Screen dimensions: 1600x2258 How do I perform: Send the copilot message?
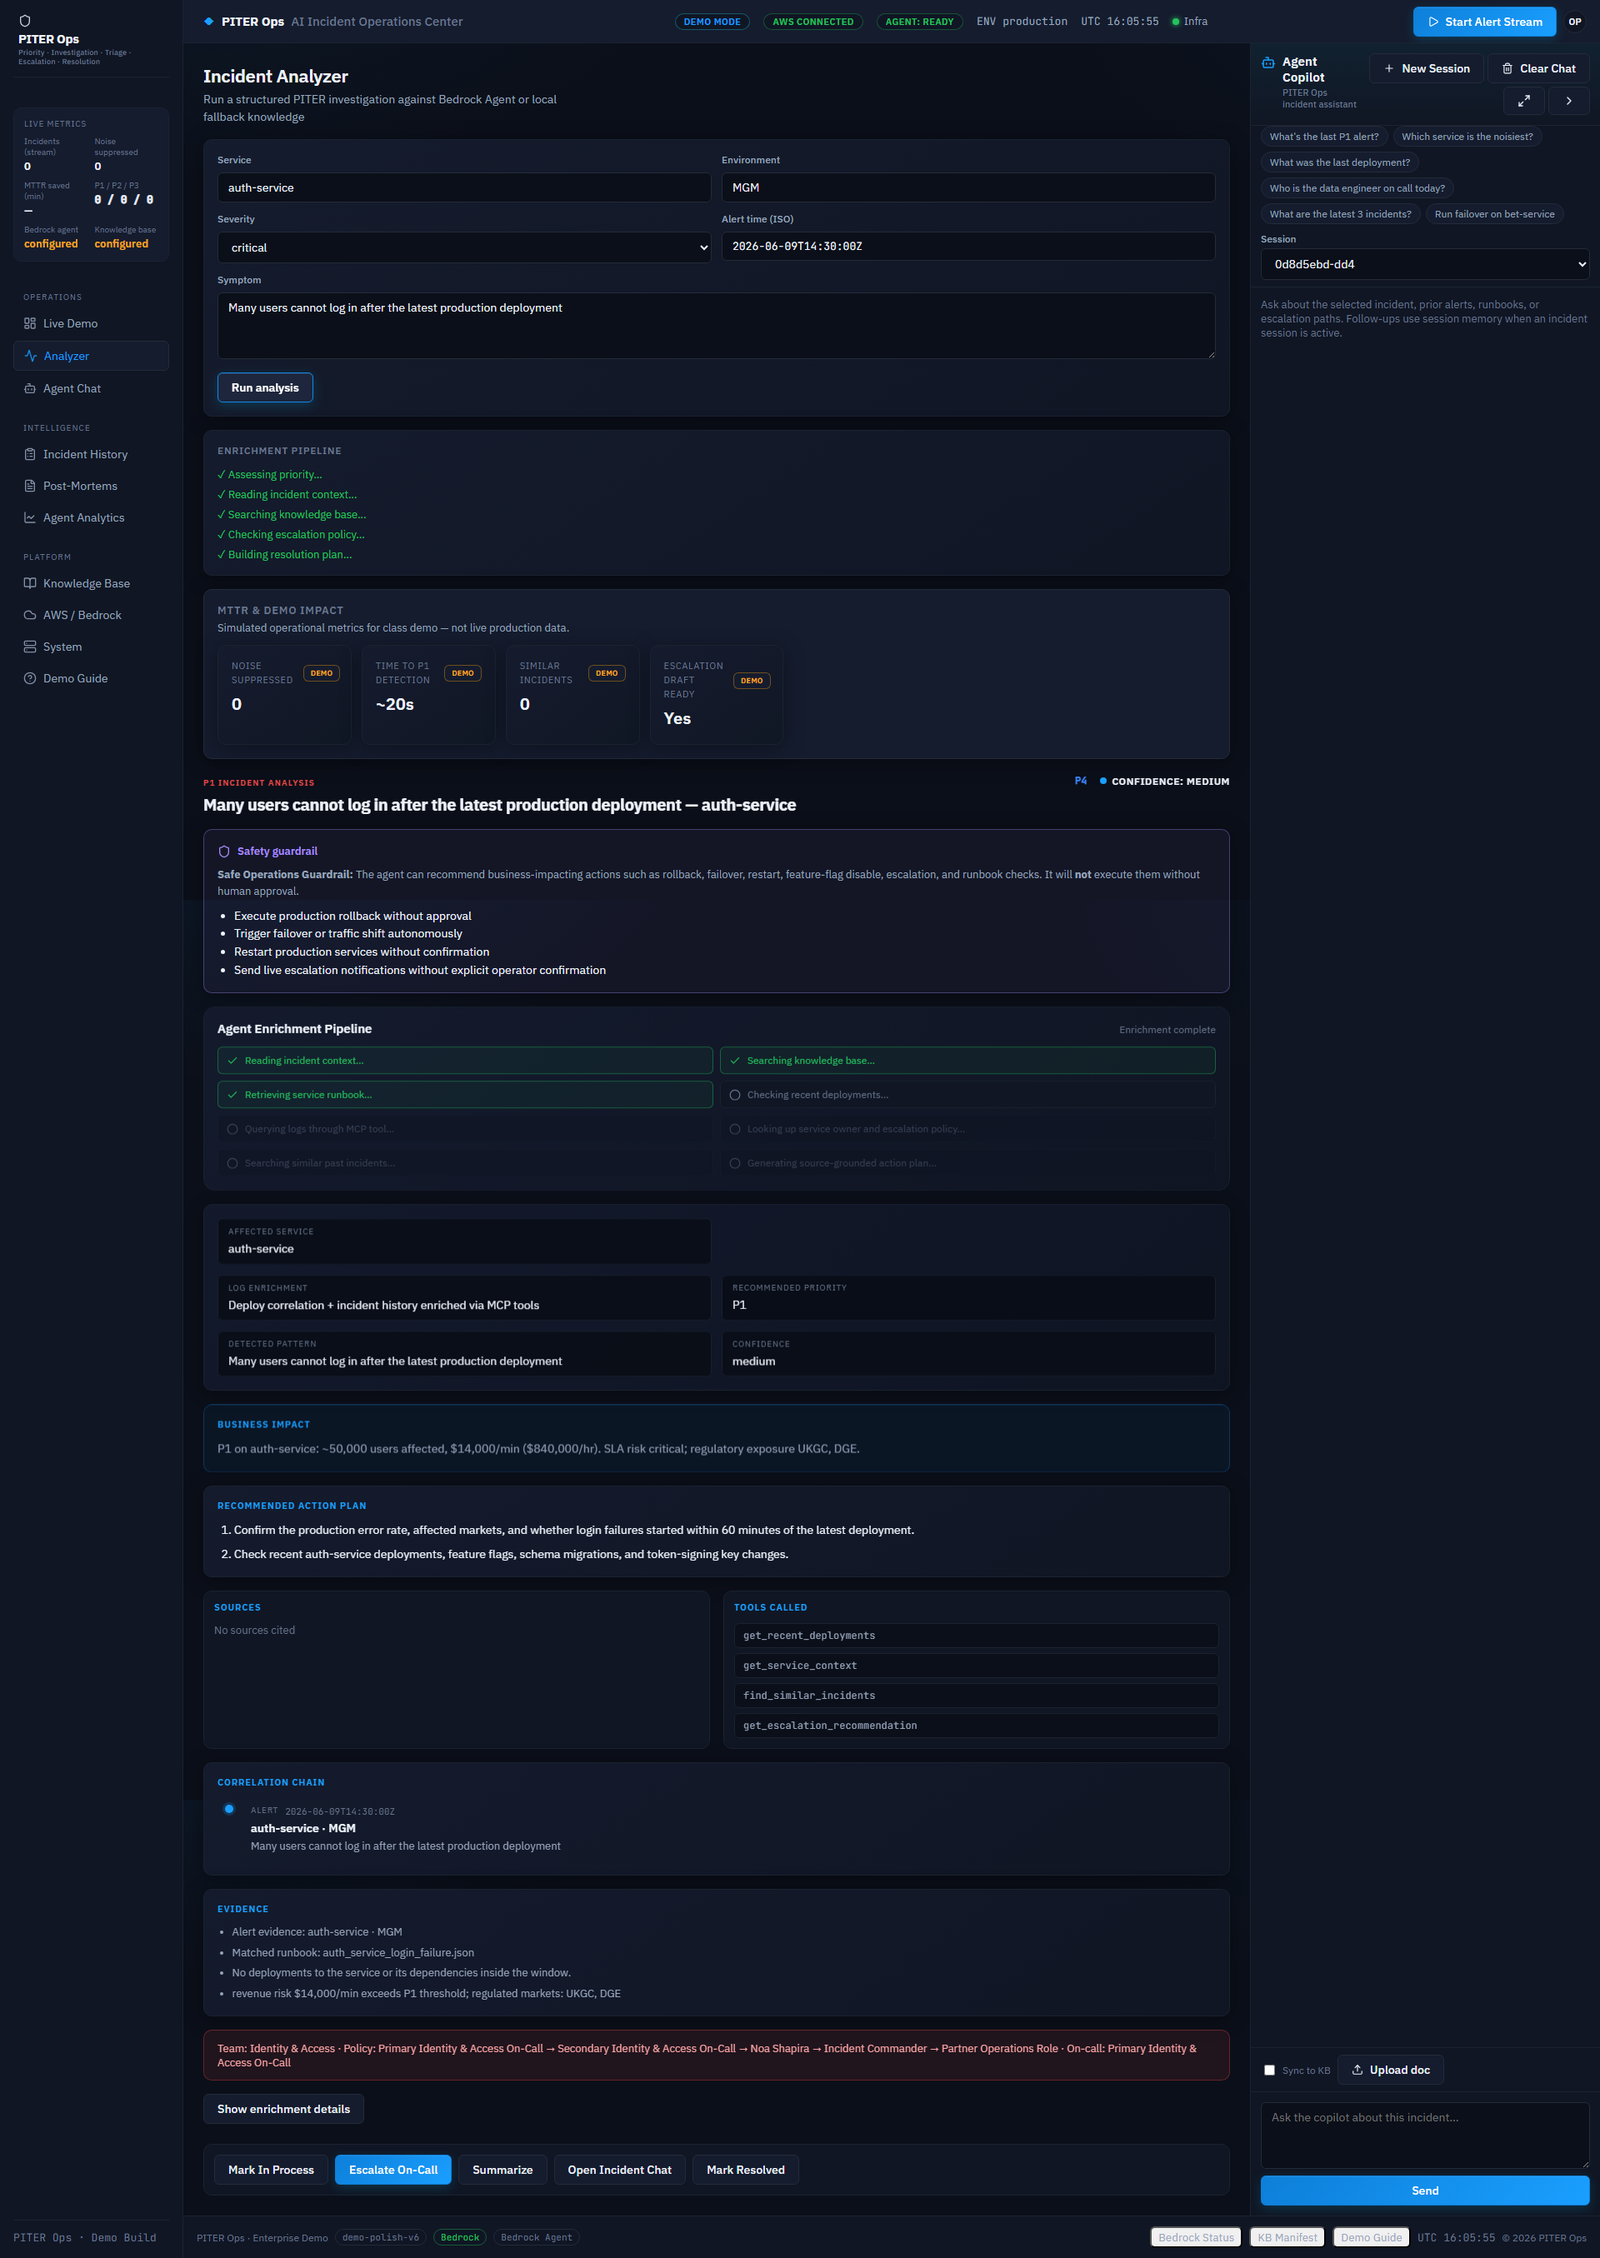click(x=1425, y=2191)
